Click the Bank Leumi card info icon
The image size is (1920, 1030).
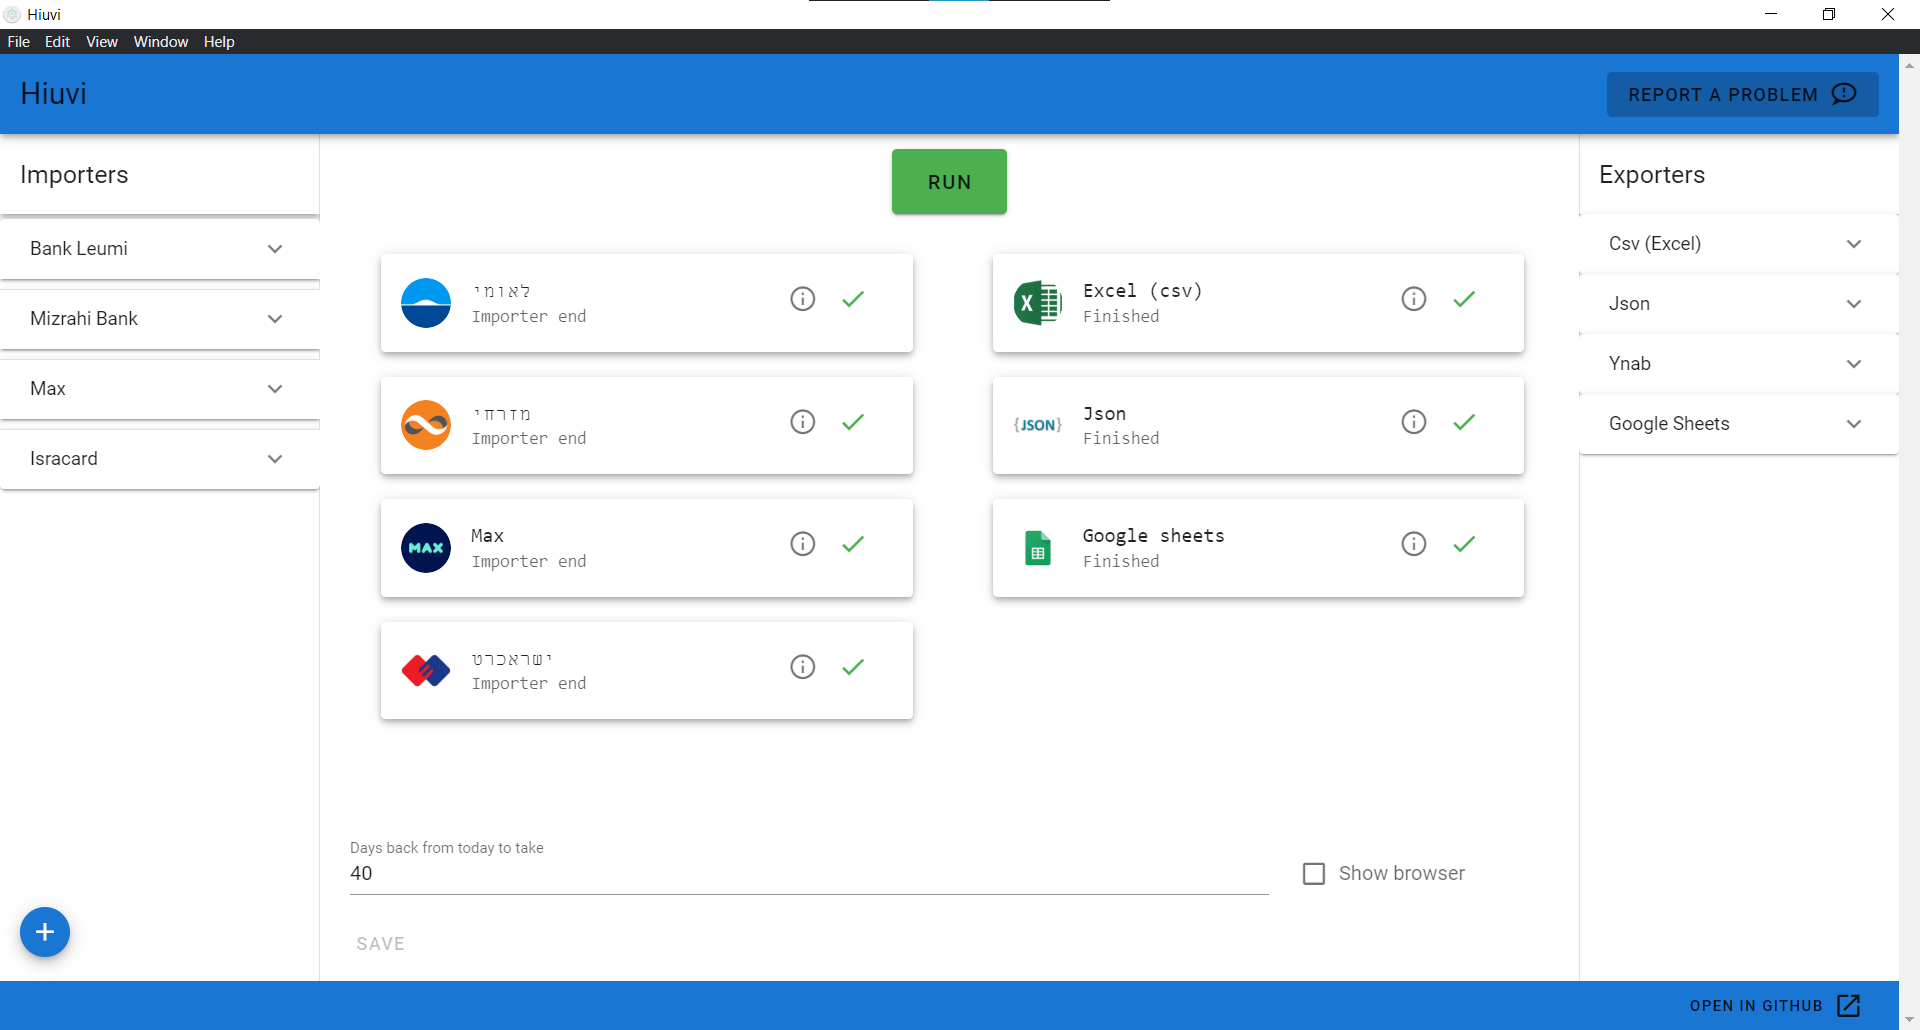coord(802,299)
